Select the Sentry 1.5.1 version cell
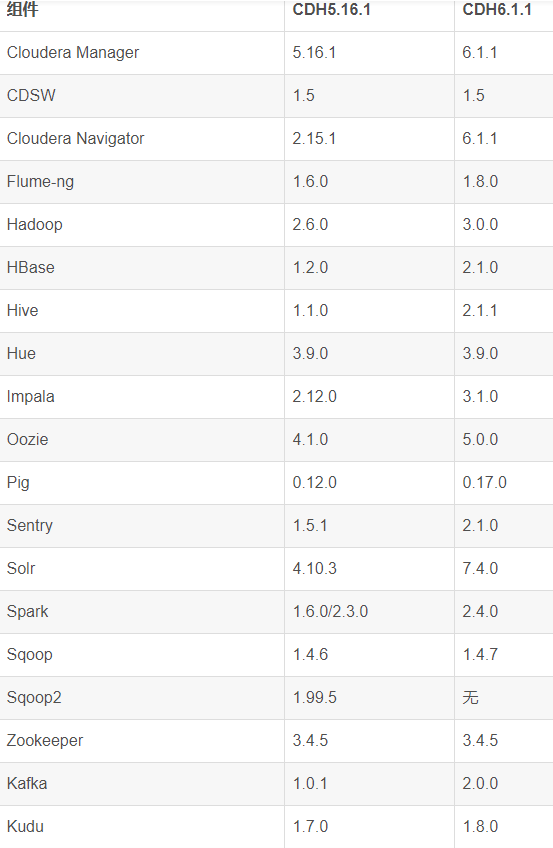553x848 pixels. (310, 525)
